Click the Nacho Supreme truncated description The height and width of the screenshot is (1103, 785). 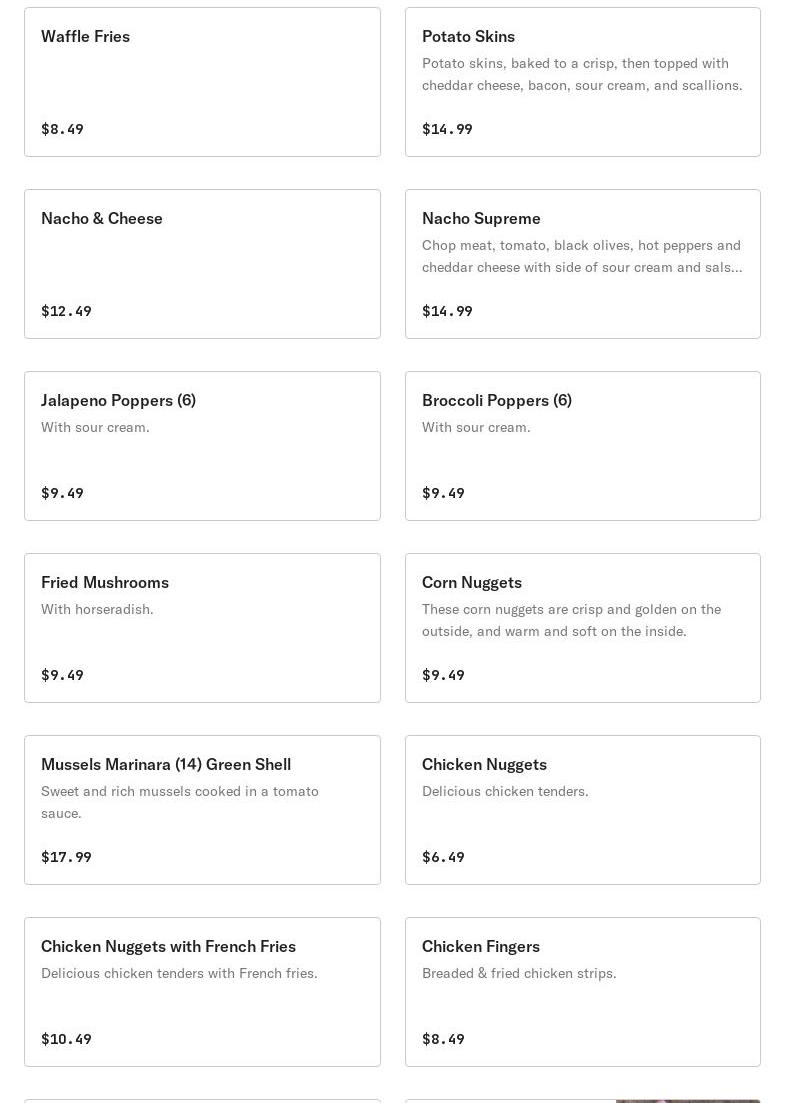click(582, 256)
